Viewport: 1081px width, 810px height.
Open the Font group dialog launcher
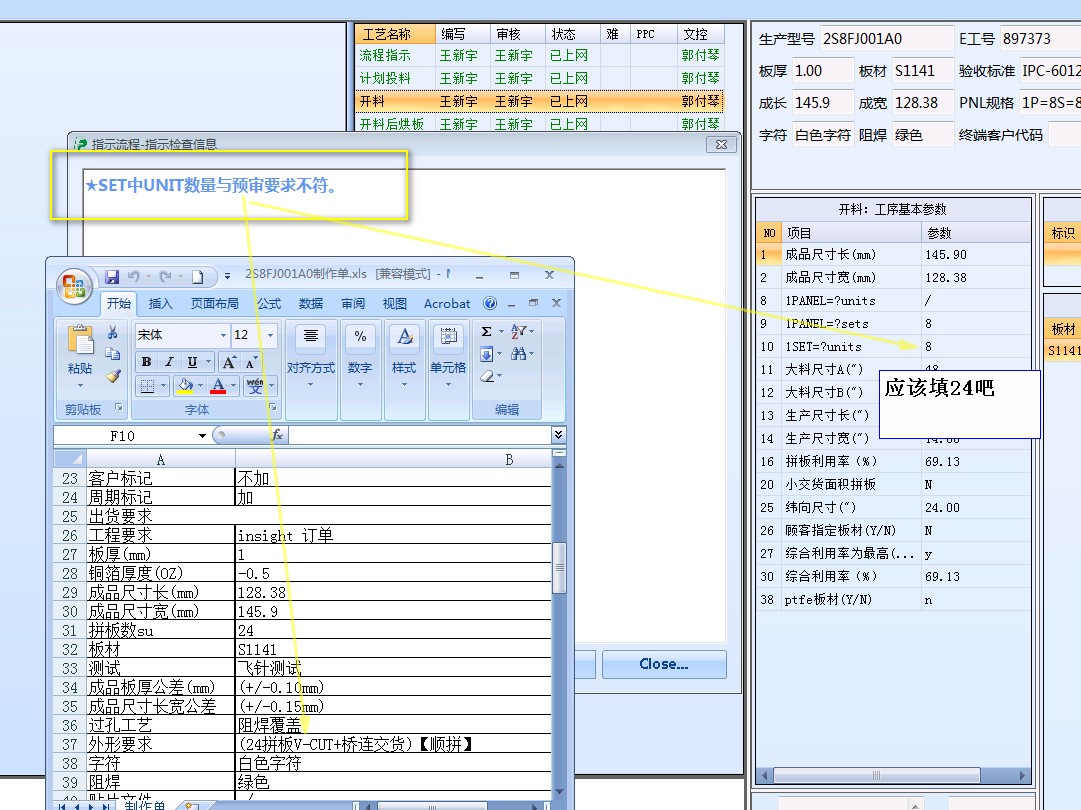(x=273, y=407)
